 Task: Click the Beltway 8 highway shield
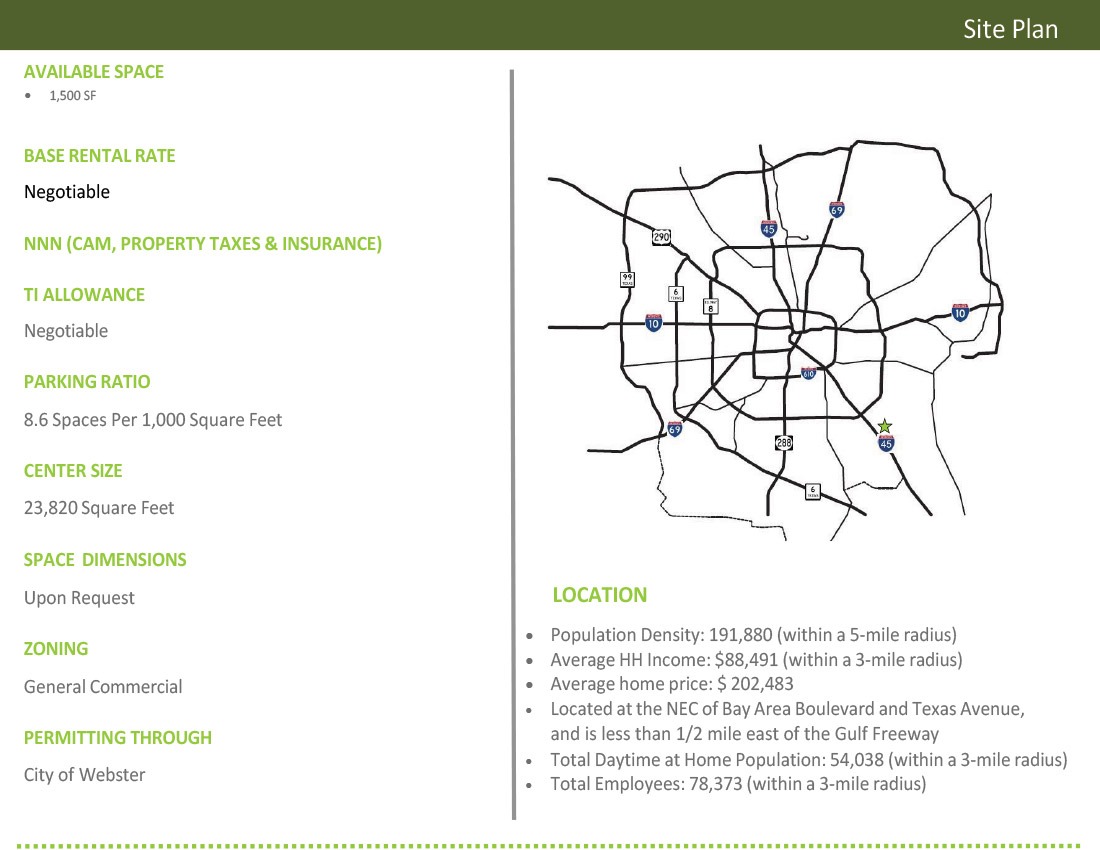710,307
